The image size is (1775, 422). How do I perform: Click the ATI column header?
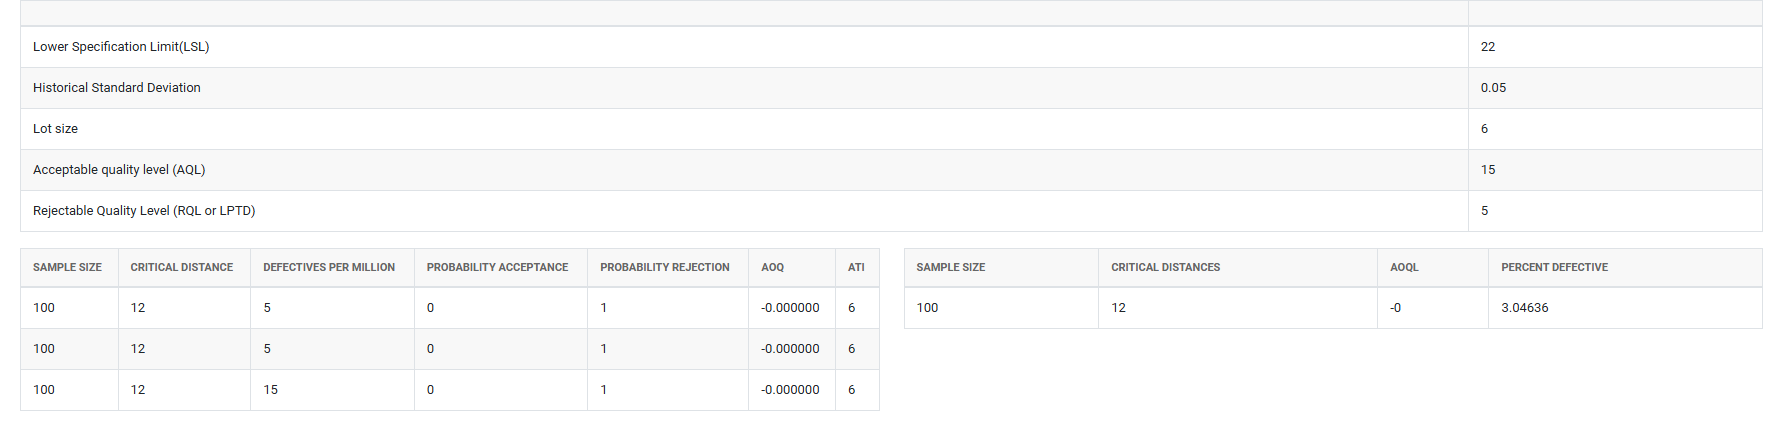[x=856, y=268]
